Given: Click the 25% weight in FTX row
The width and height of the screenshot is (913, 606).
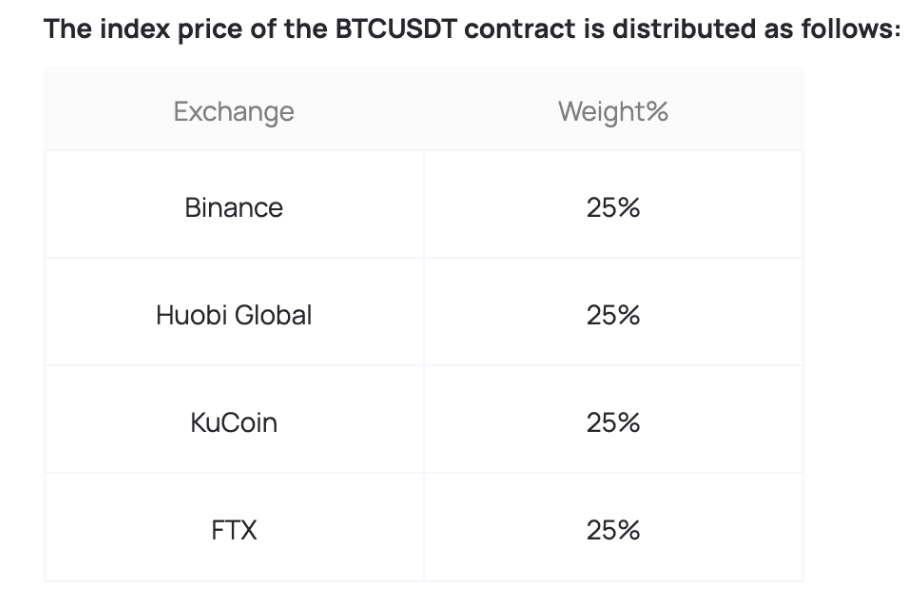Looking at the screenshot, I should click(613, 530).
